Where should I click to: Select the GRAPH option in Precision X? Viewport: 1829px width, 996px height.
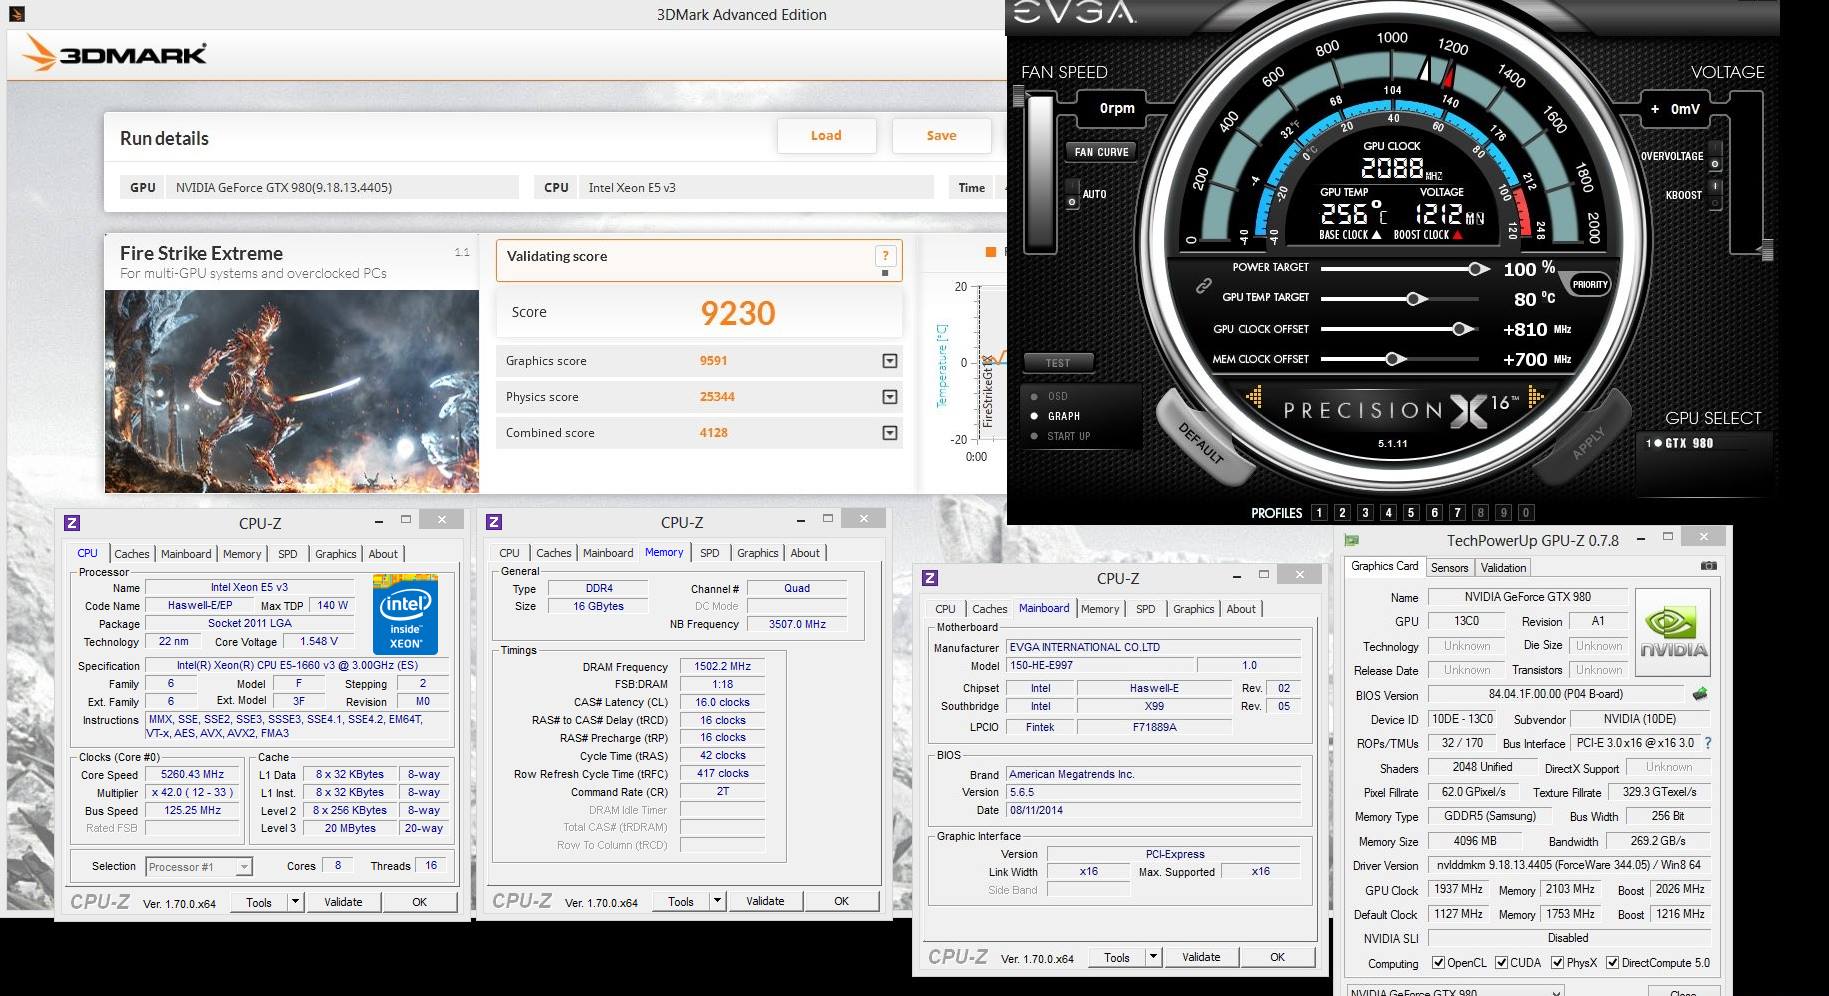point(1034,416)
